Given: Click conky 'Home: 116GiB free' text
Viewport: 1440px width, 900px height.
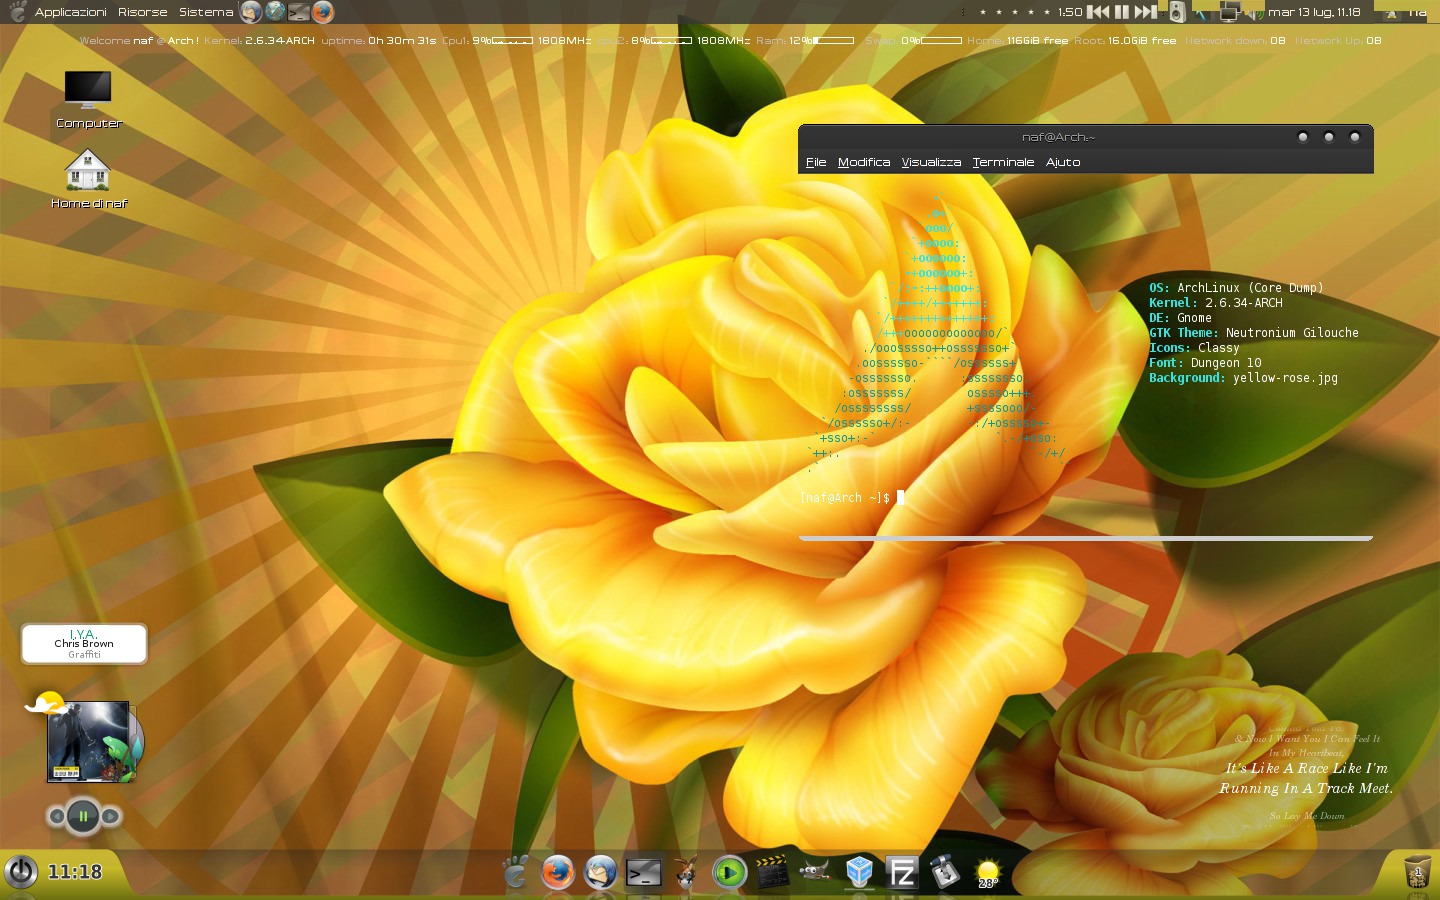Looking at the screenshot, I should (1017, 41).
